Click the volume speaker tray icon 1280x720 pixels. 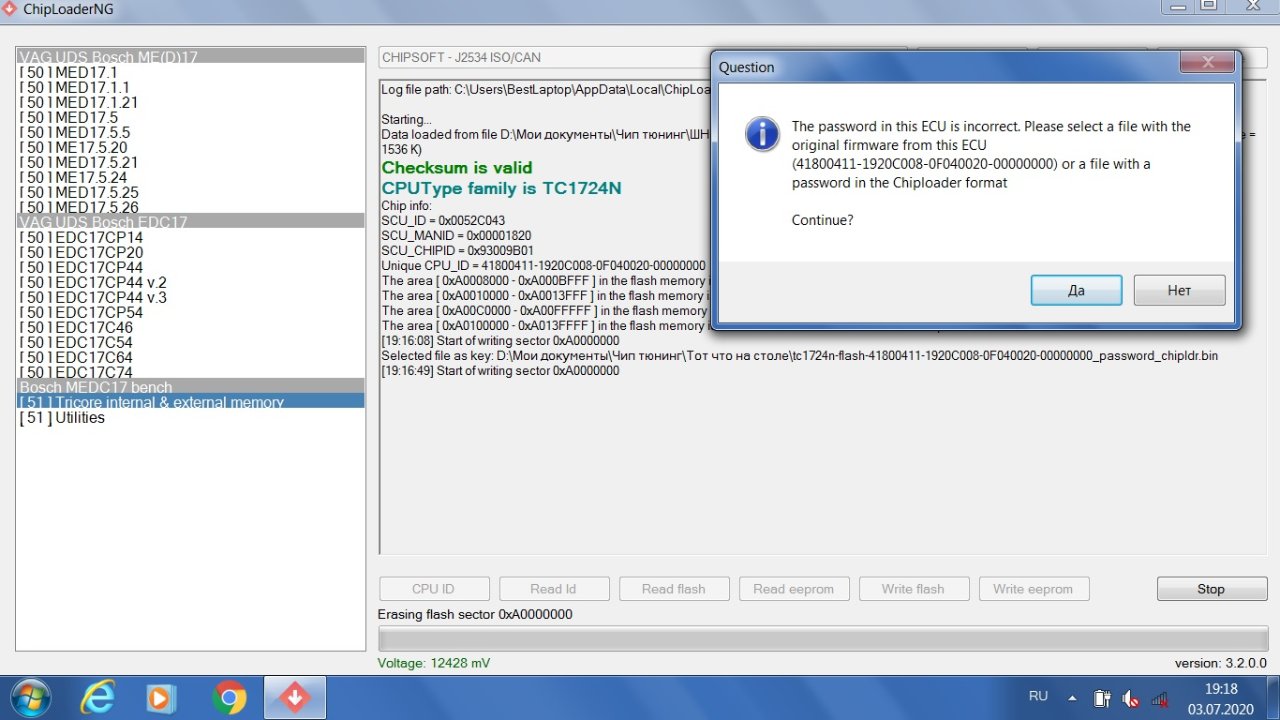point(1131,698)
